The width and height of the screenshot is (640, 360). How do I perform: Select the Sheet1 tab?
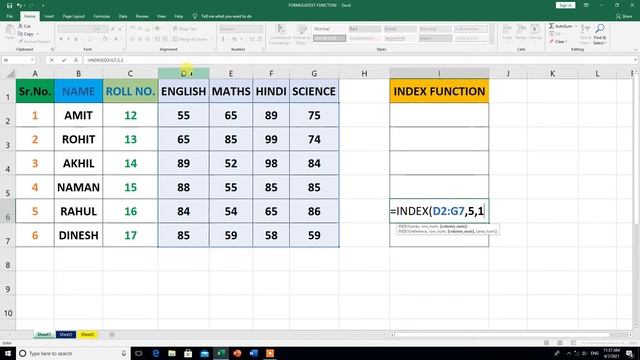pyautogui.click(x=44, y=335)
